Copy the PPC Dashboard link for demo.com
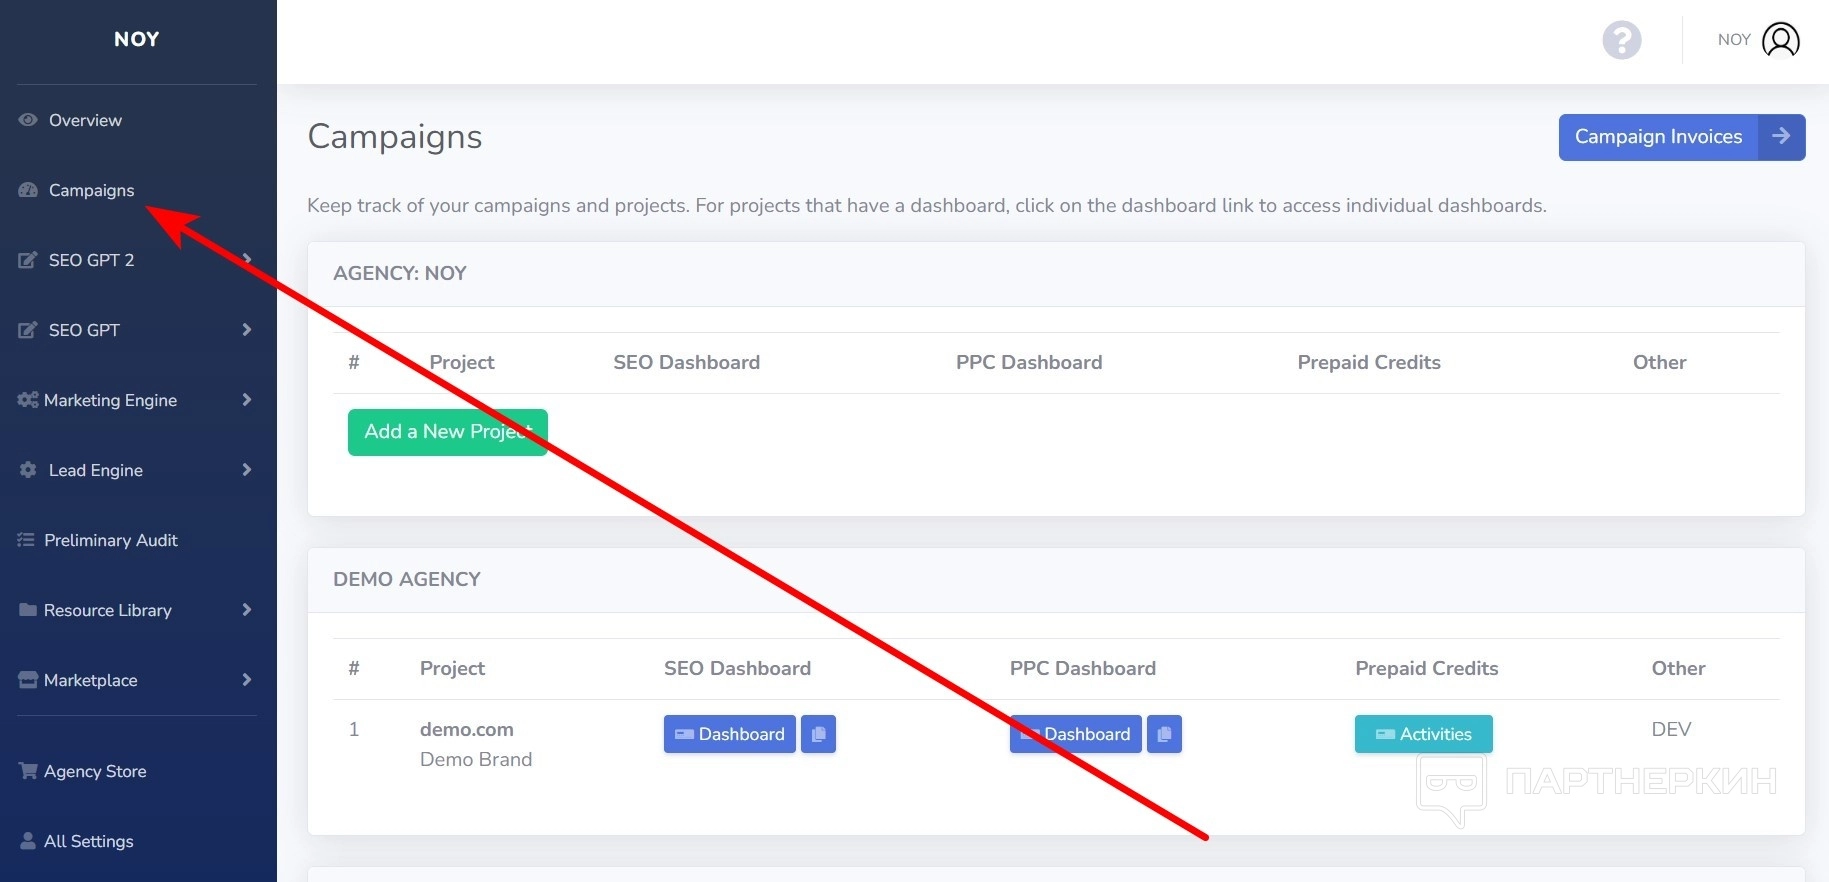This screenshot has width=1829, height=882. 1164,734
